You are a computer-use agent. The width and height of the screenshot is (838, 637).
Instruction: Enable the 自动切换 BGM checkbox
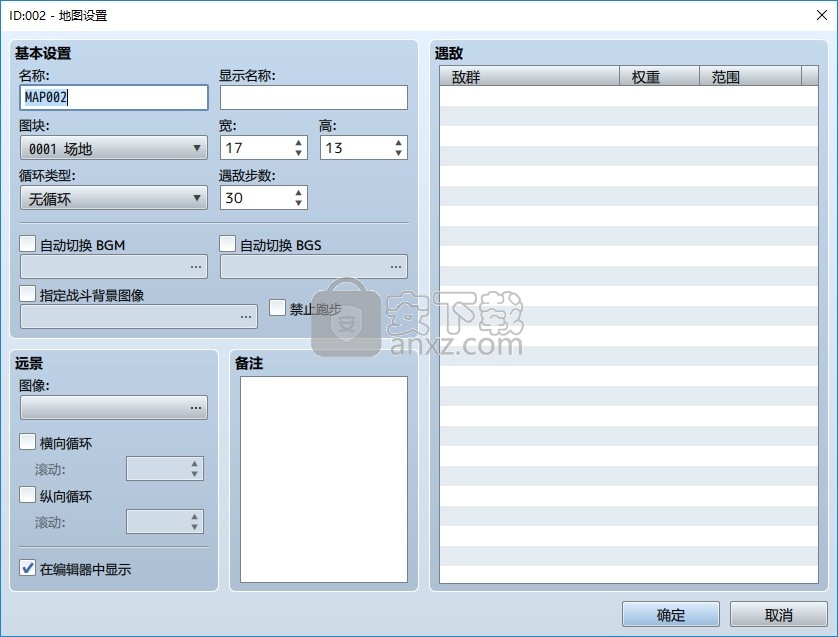(27, 244)
